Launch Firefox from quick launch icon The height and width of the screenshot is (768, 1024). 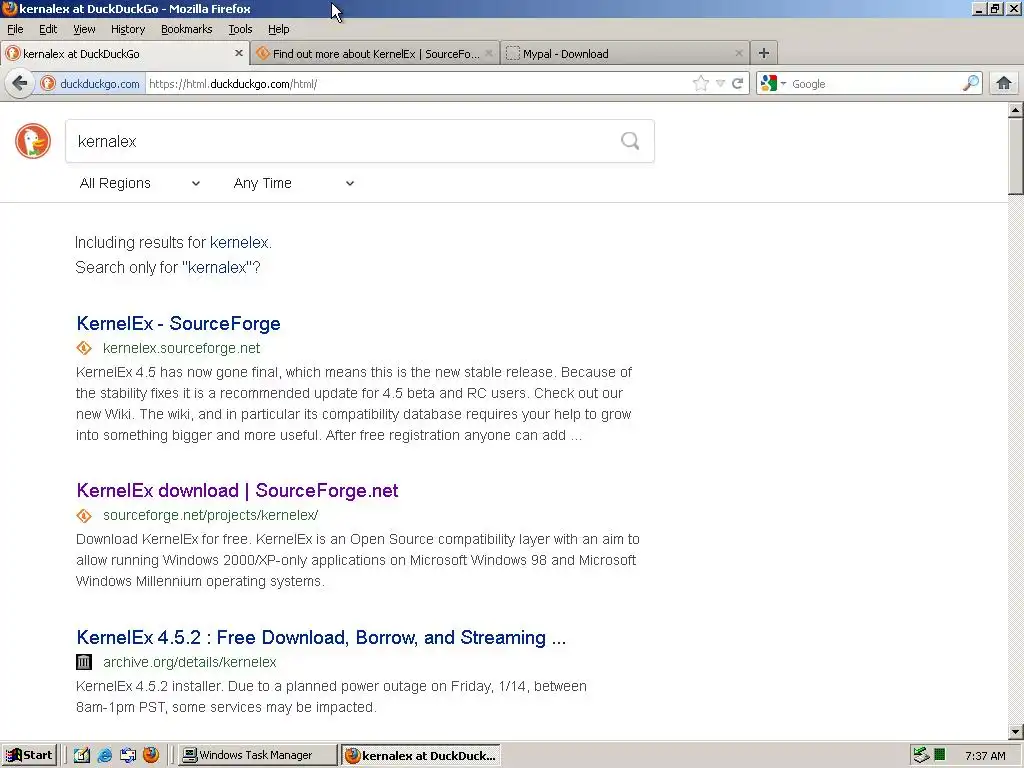pos(151,755)
